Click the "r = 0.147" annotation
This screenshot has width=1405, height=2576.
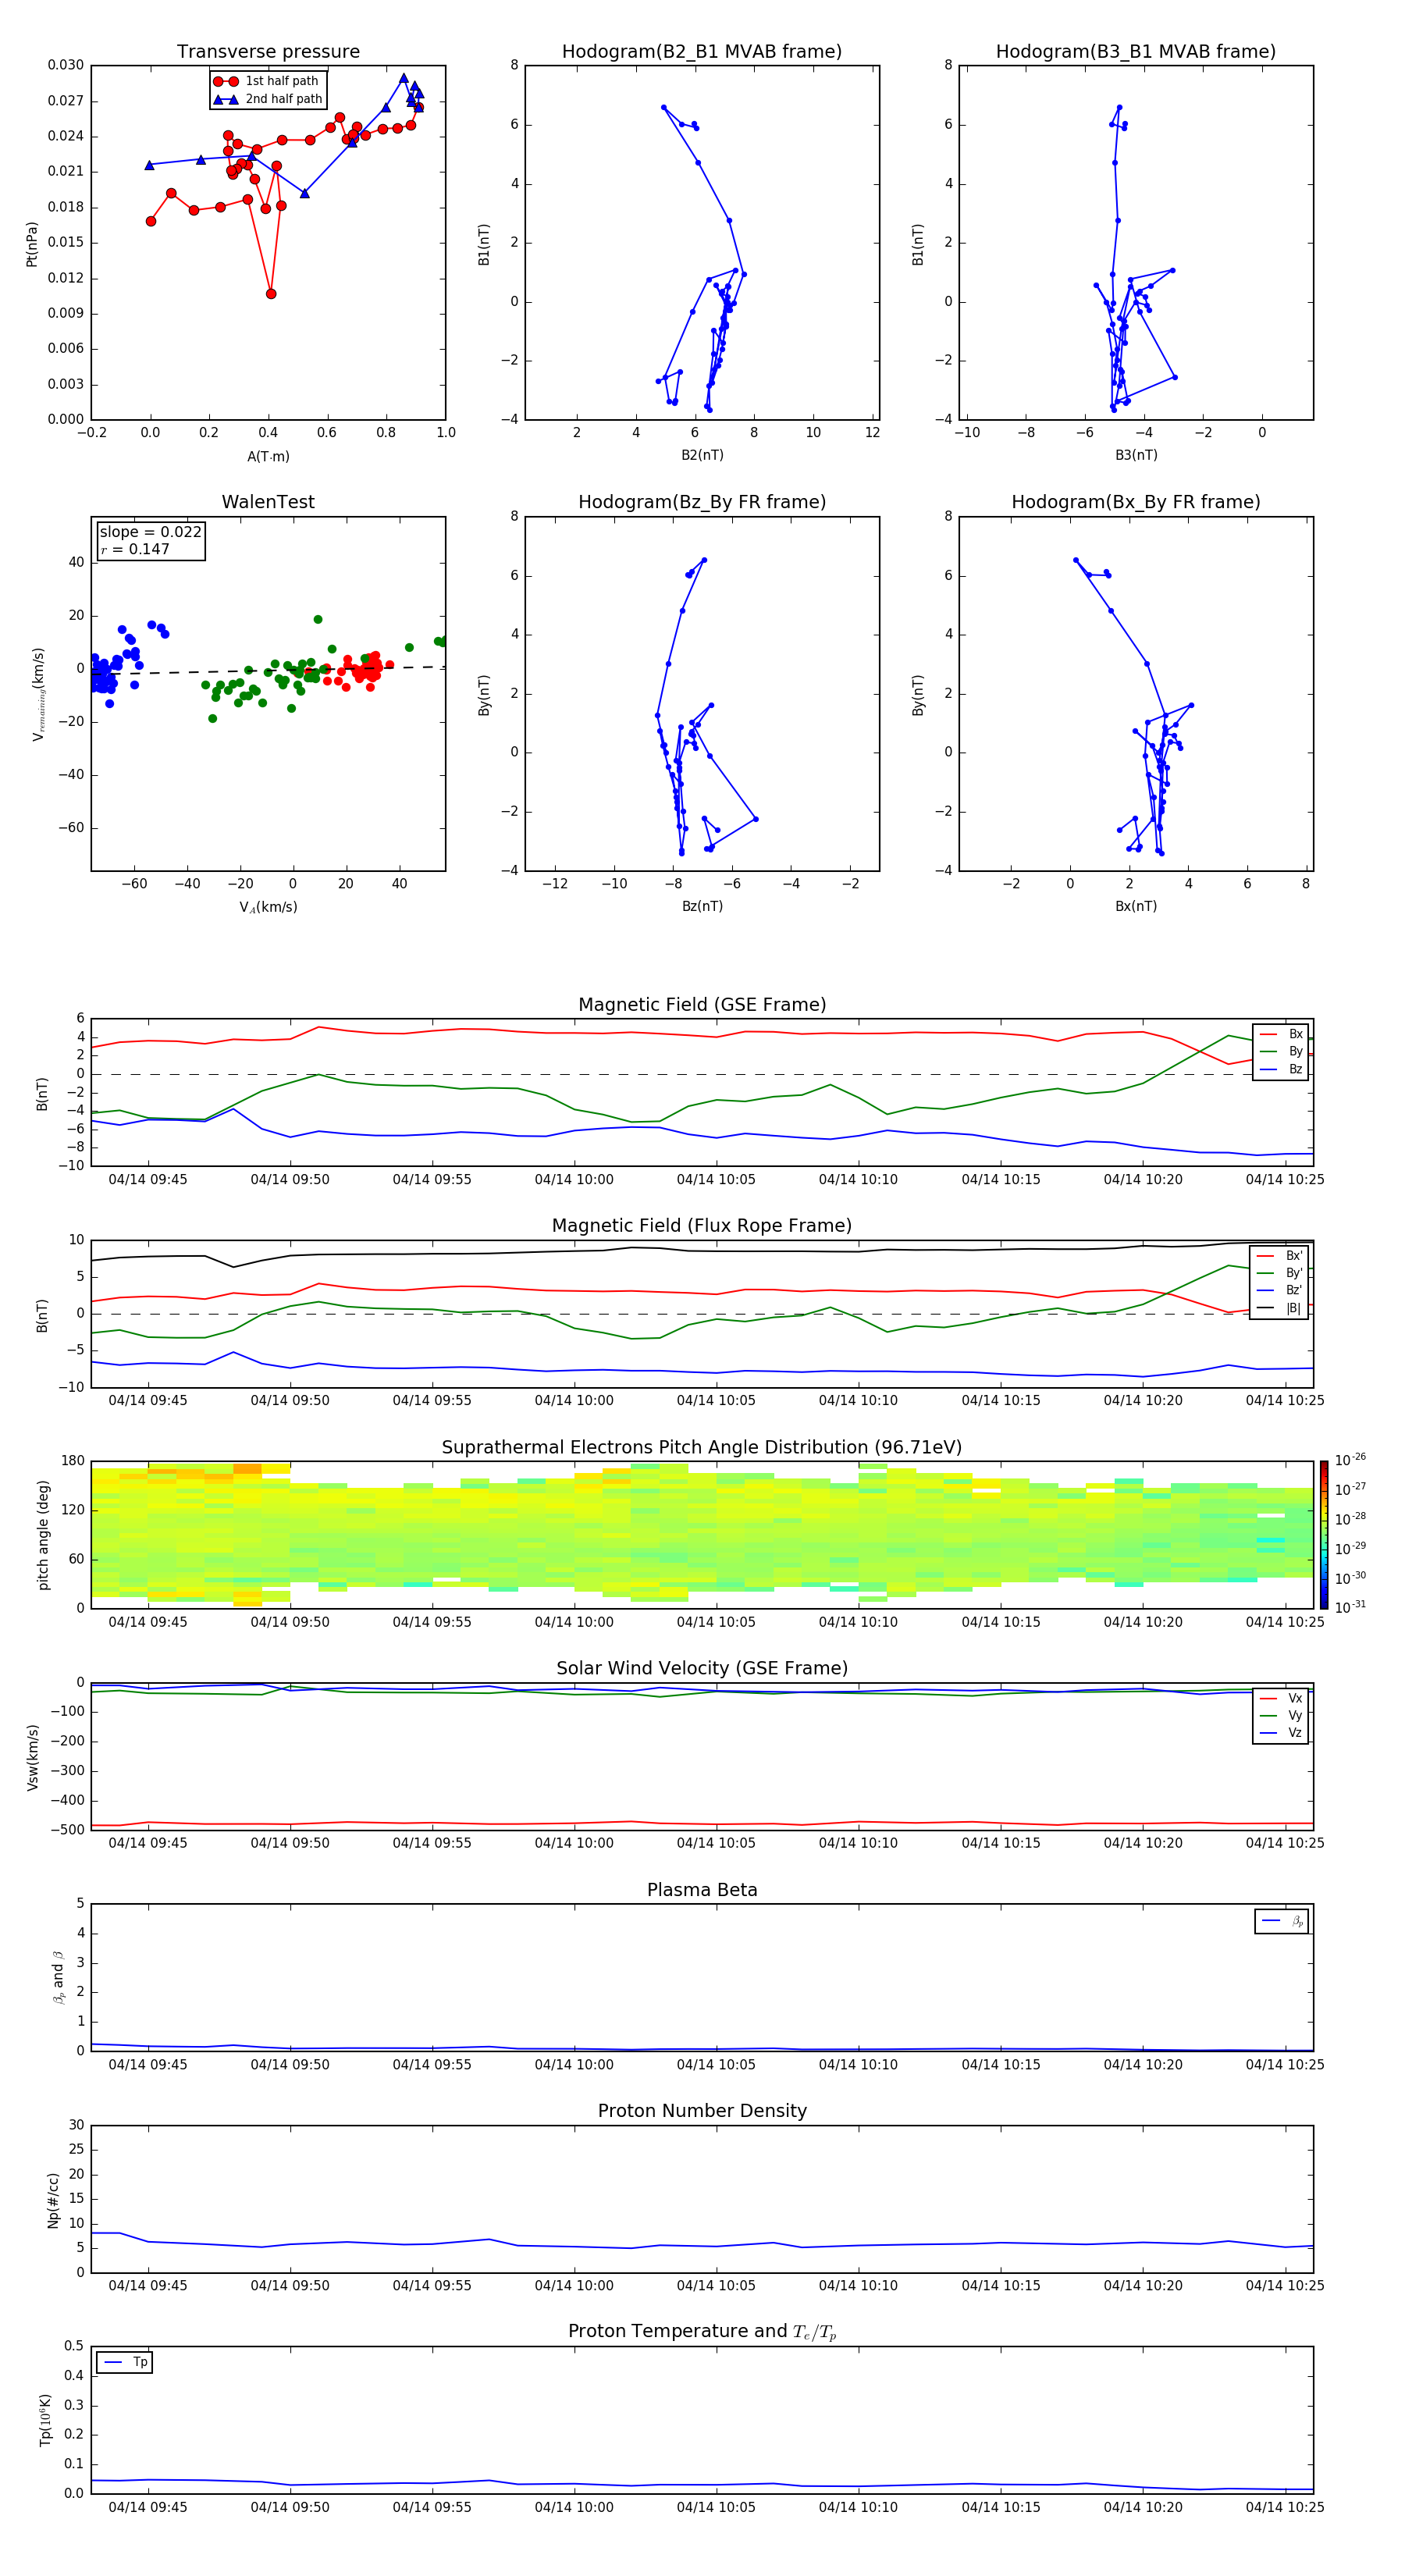tap(135, 549)
